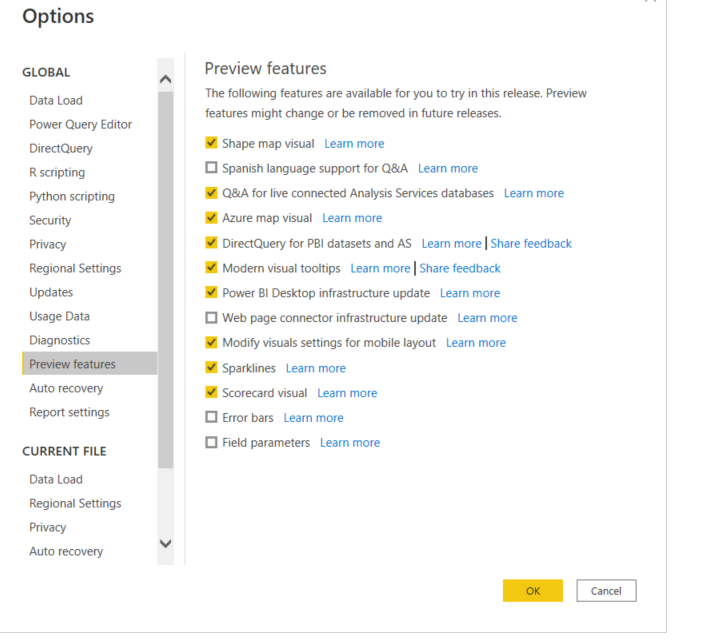Open Share feedback for Modern visual tooltips
Viewport: 719px width, 640px height.
coord(460,268)
